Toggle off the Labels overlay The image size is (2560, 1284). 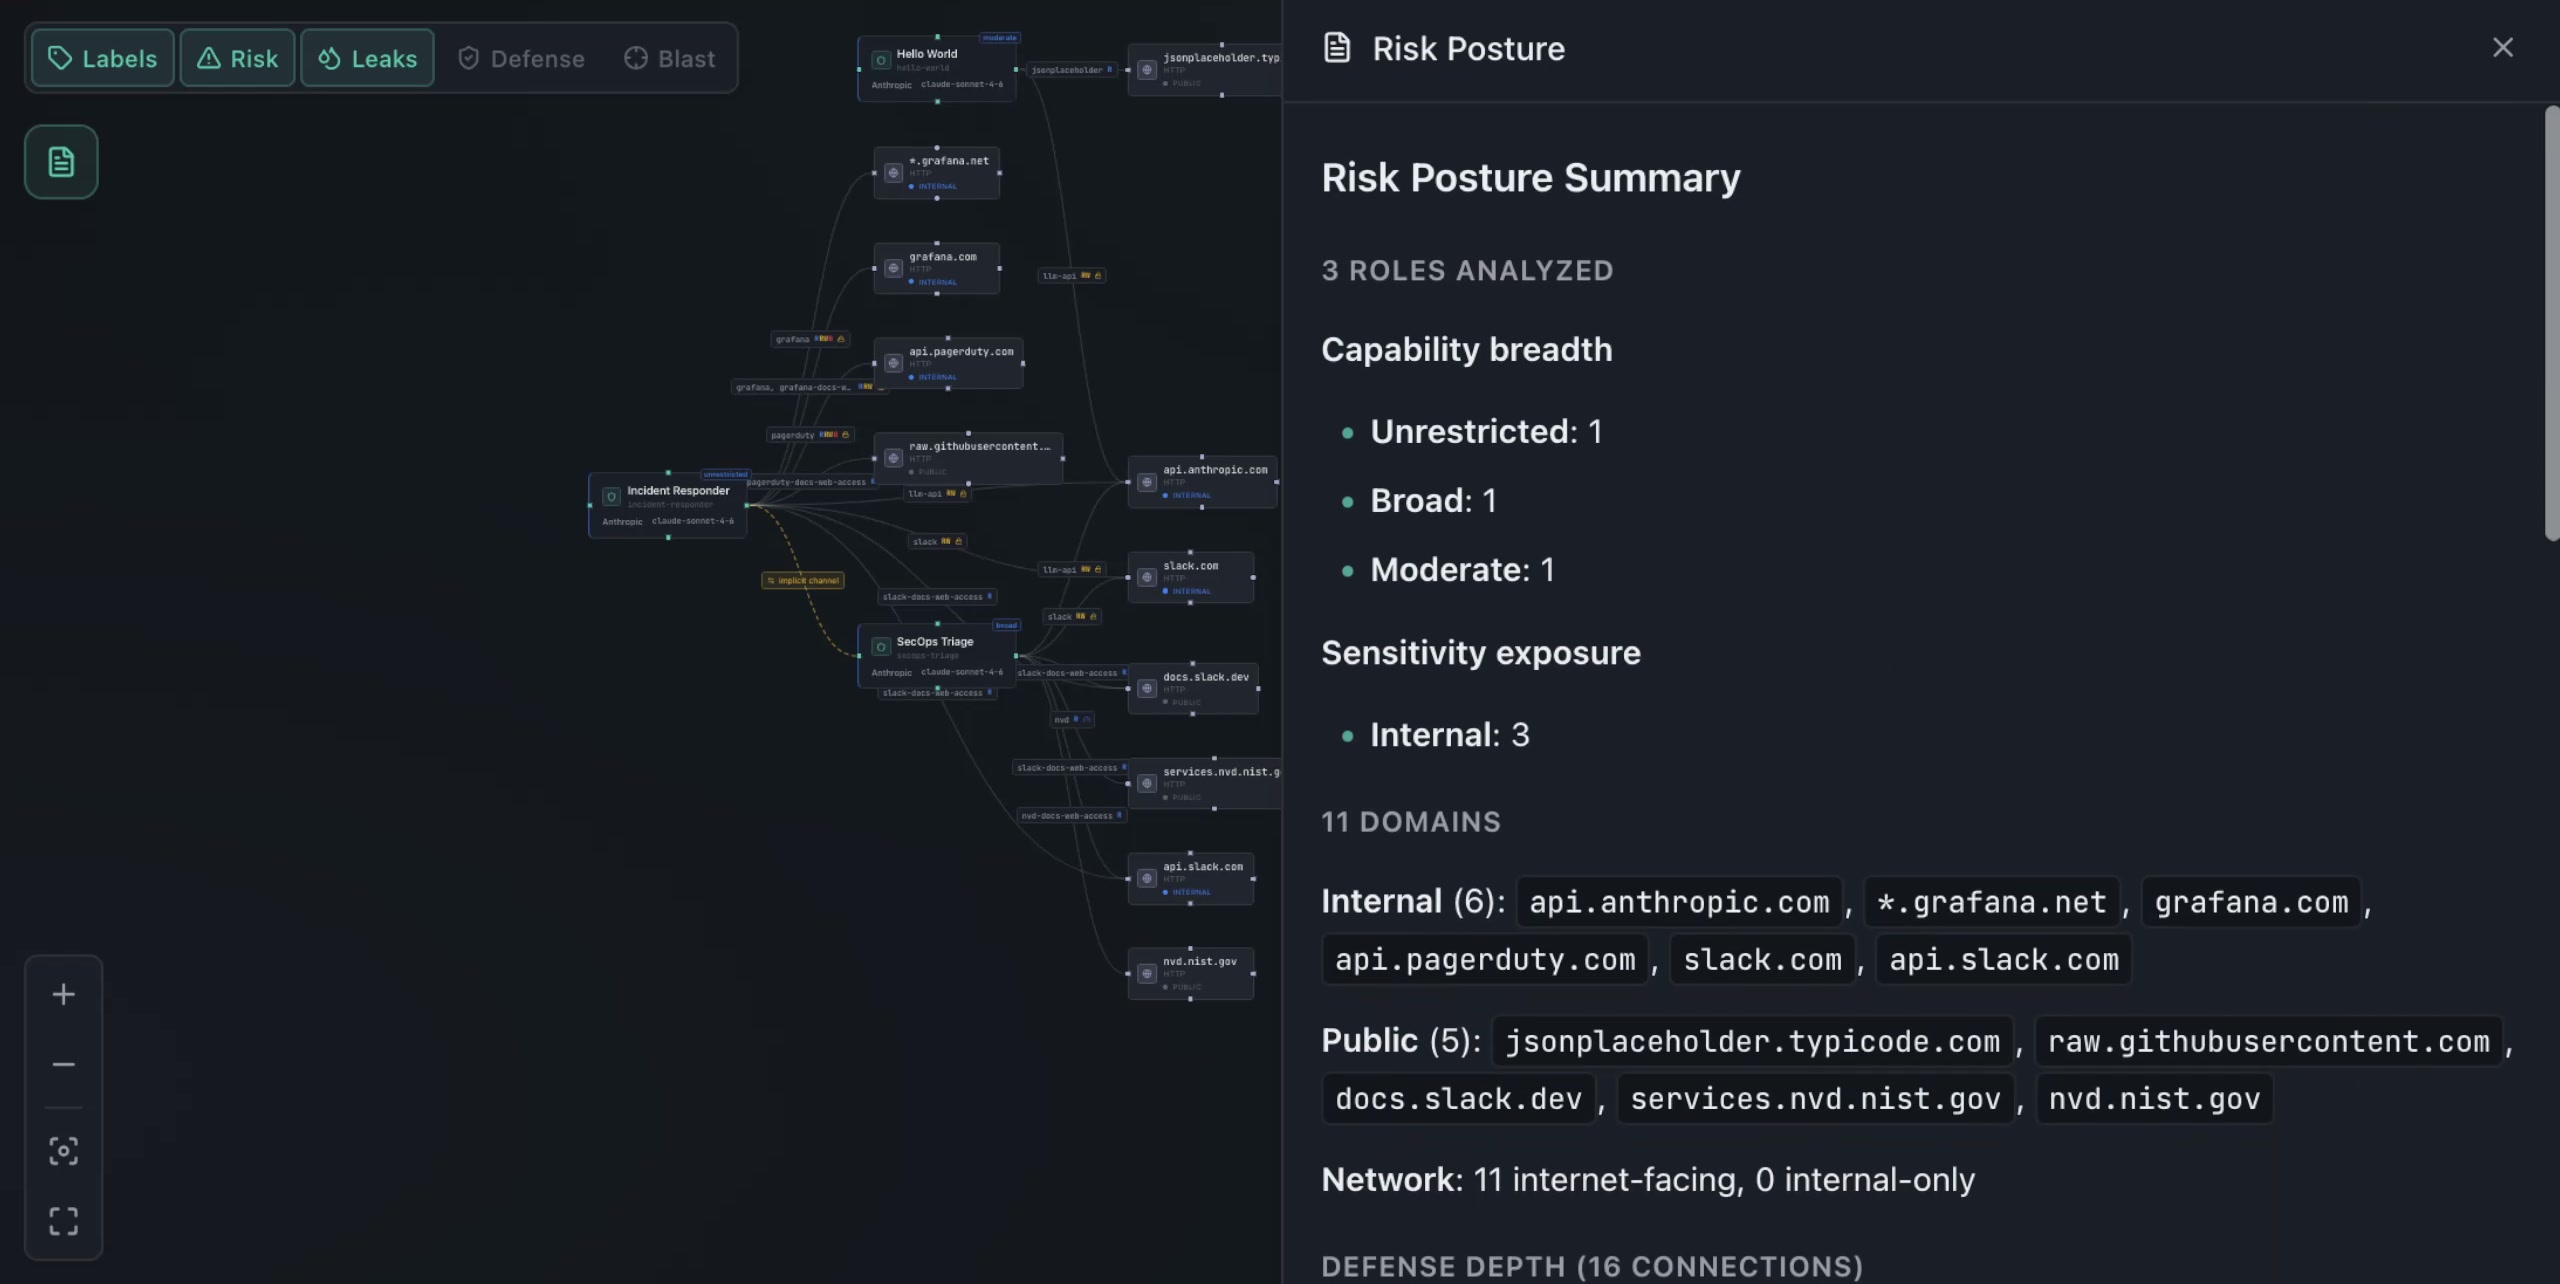[x=102, y=58]
